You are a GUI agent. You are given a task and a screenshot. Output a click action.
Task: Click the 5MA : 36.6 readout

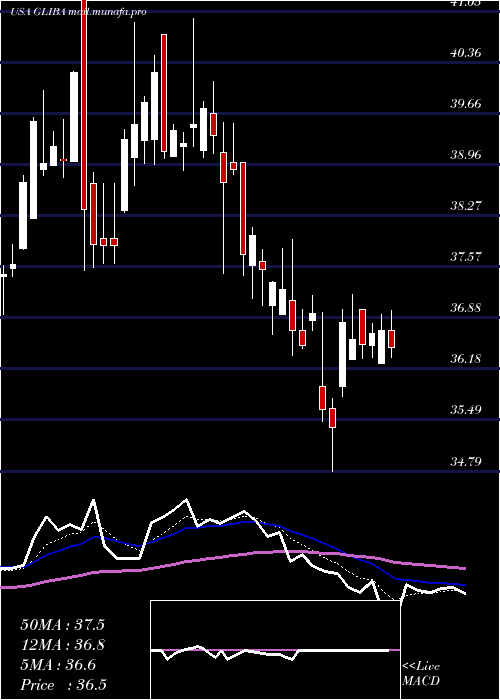58,665
